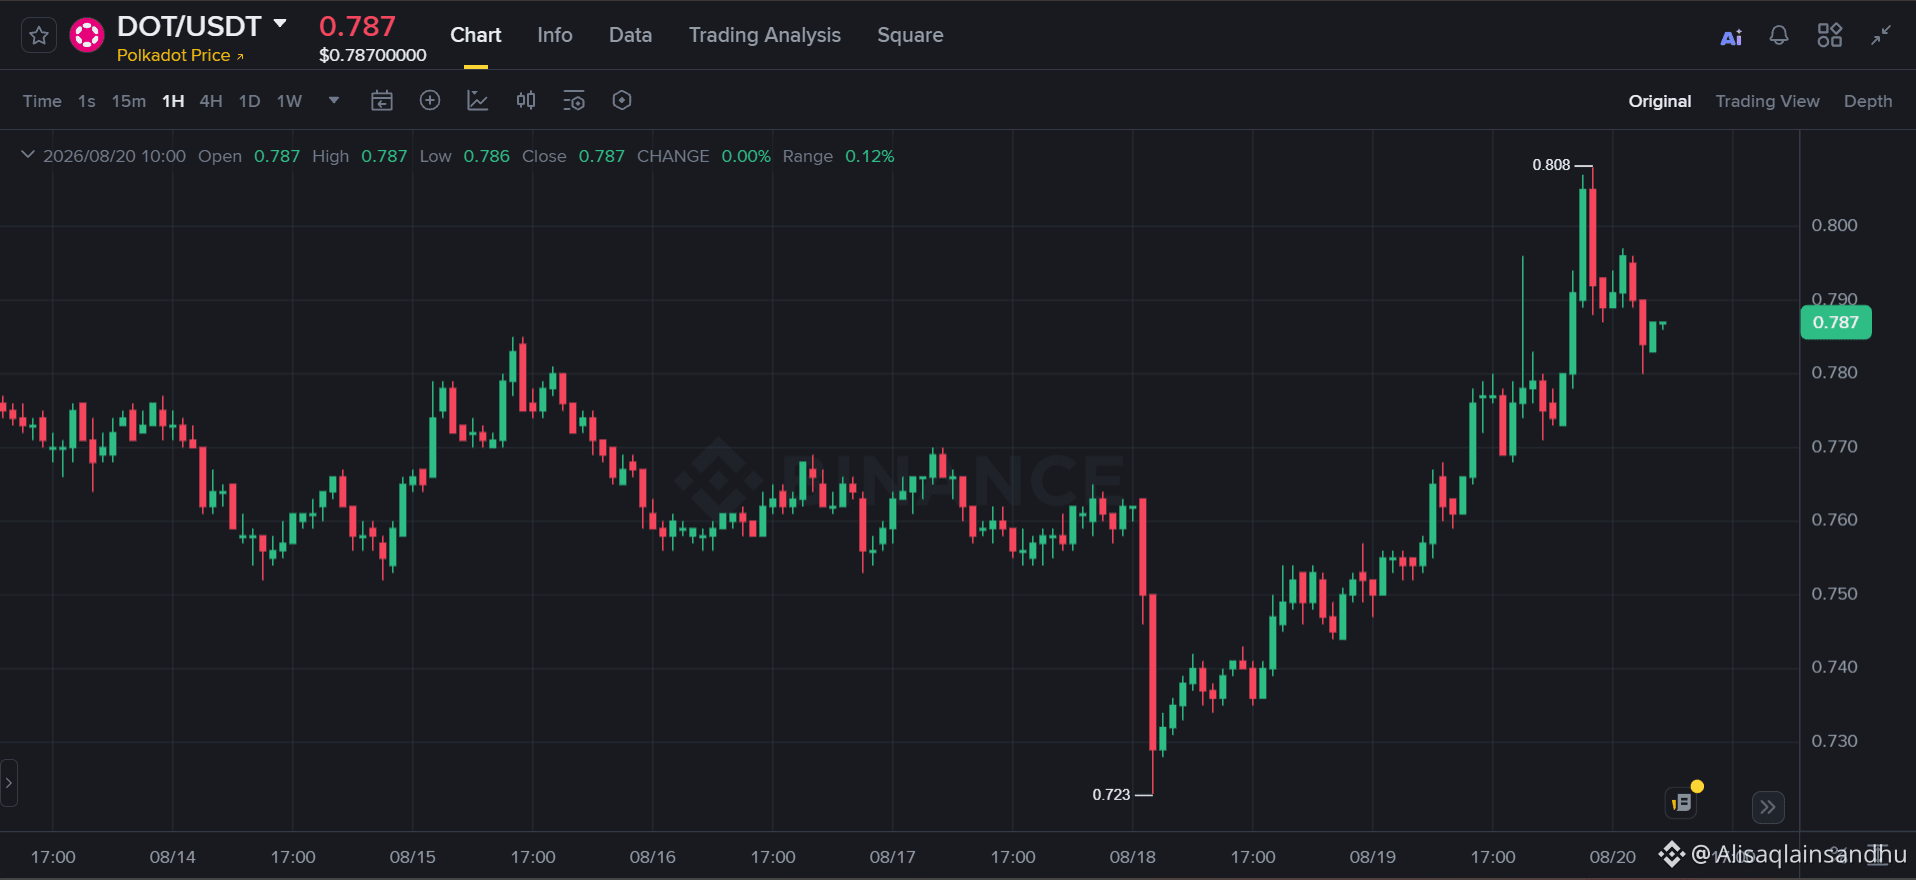This screenshot has width=1916, height=880.
Task: Switch to the Trading View chart
Action: [x=1767, y=101]
